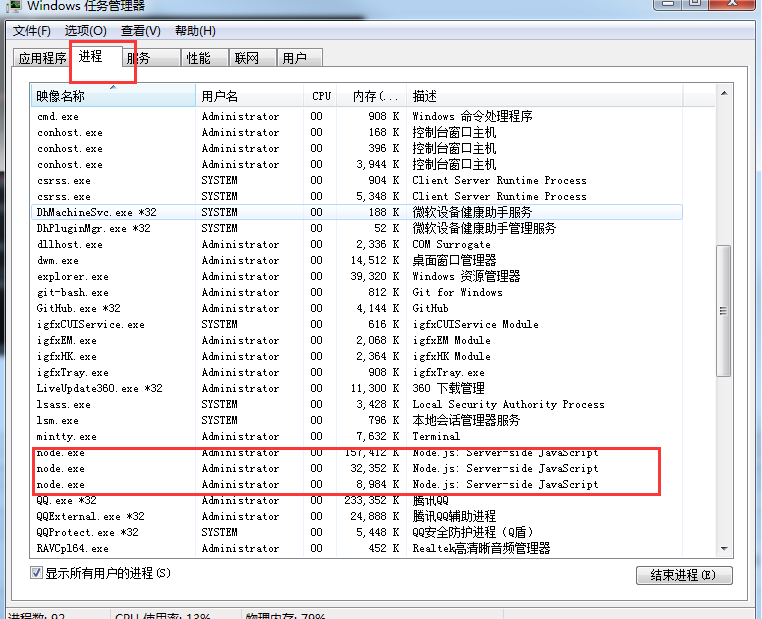Select the conhost.exe row with 3,944 K
This screenshot has height=619, width=762.
point(357,165)
